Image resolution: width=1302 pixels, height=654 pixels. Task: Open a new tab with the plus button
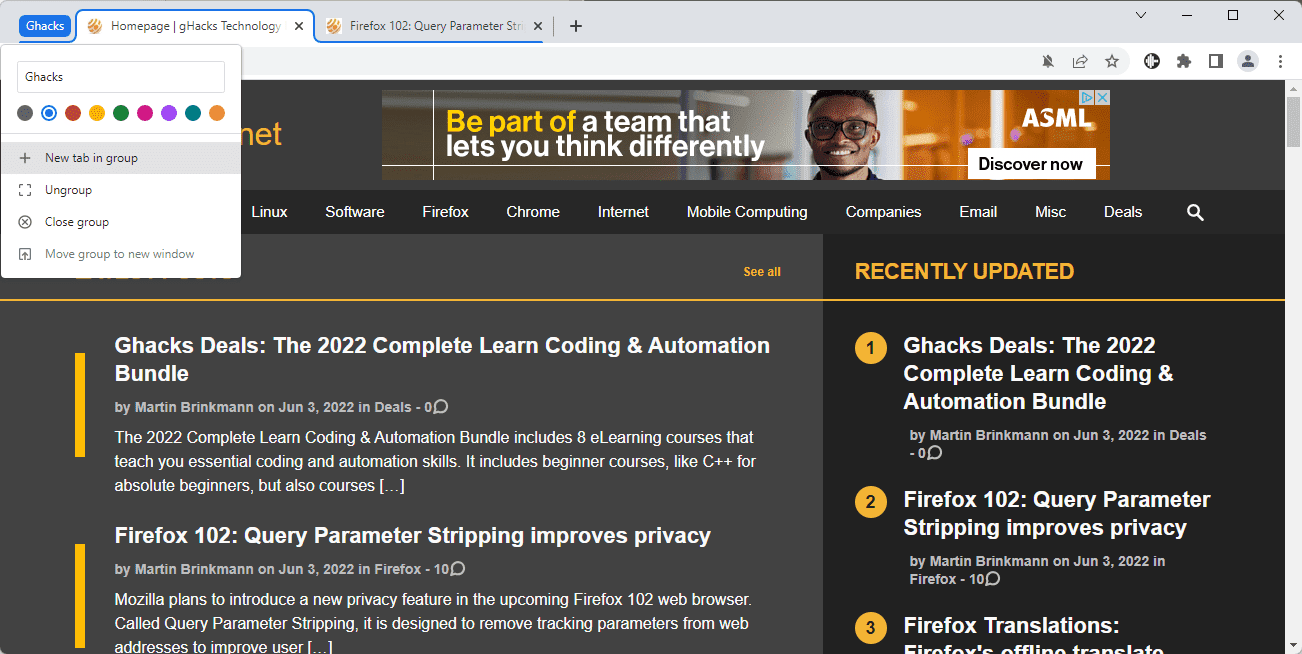pyautogui.click(x=575, y=26)
